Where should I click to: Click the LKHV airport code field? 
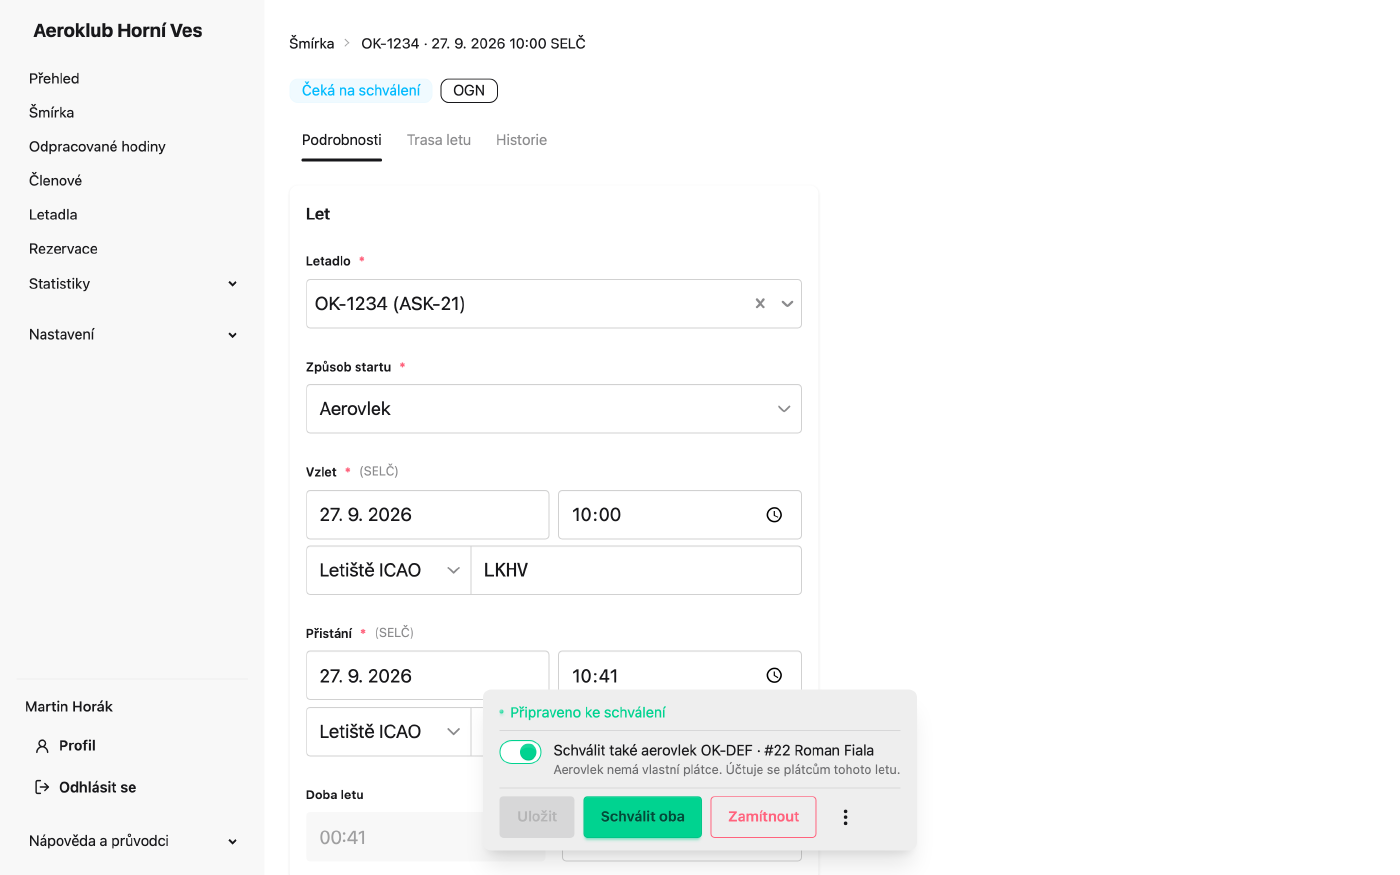(636, 570)
